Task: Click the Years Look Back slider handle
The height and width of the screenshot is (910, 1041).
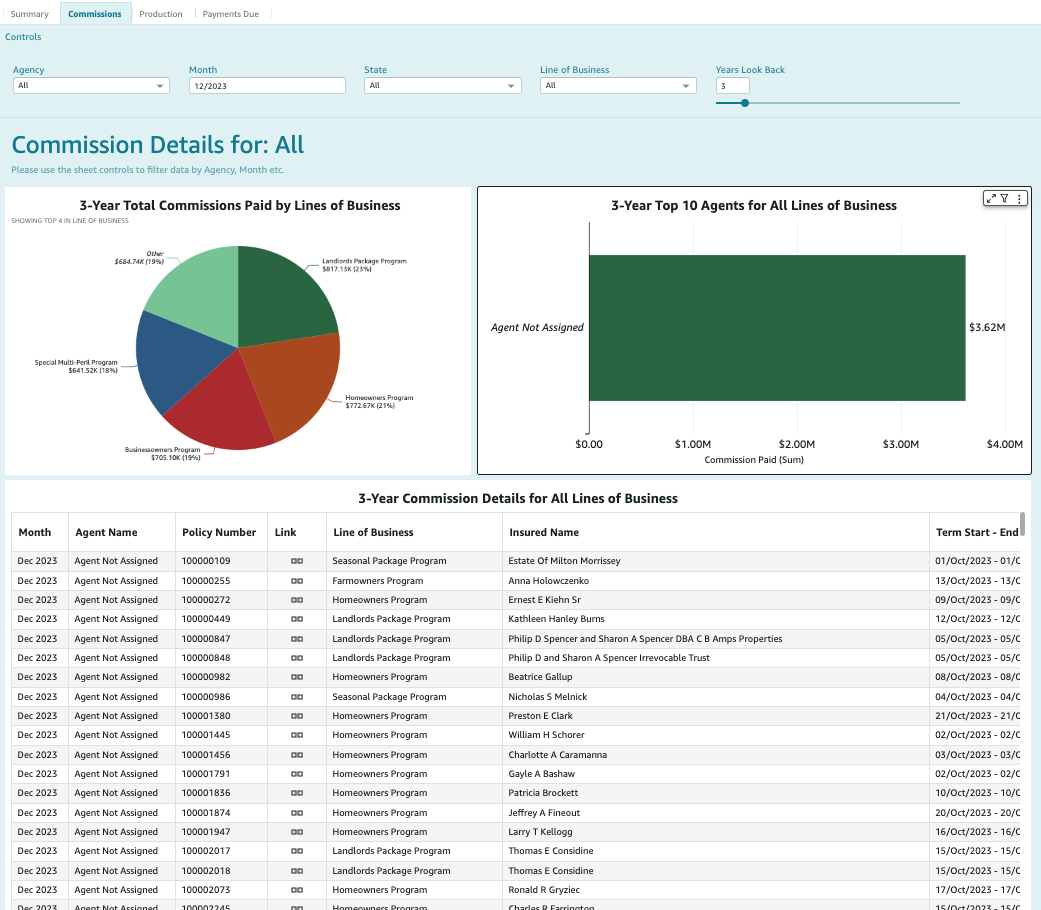Action: click(x=745, y=102)
